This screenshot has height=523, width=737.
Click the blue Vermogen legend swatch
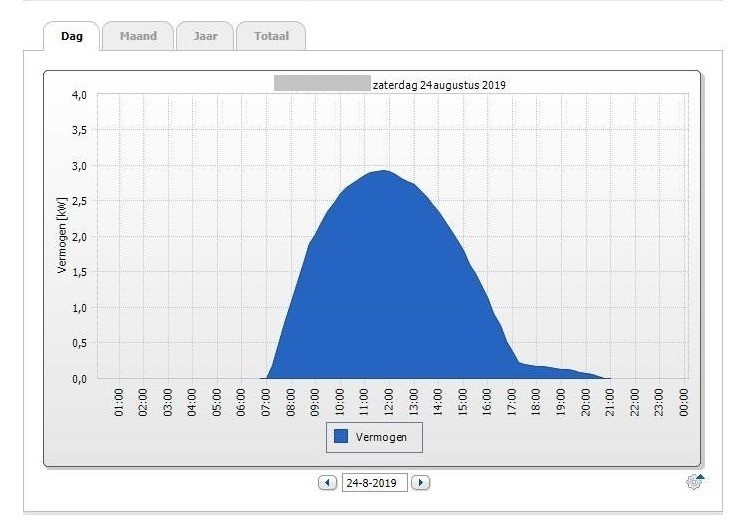(341, 437)
